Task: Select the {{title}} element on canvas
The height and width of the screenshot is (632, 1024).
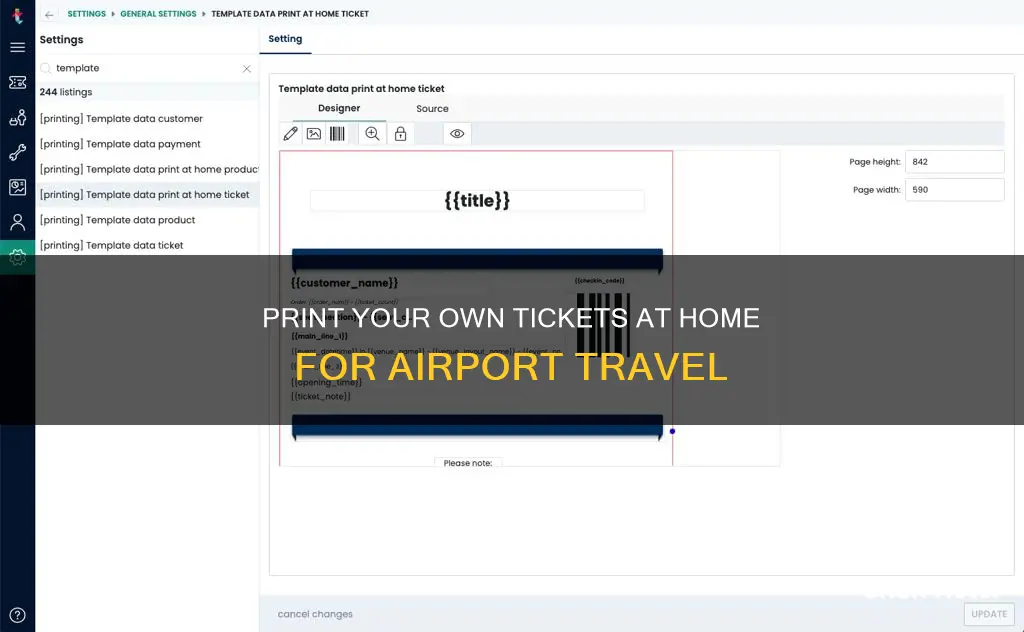Action: [477, 200]
